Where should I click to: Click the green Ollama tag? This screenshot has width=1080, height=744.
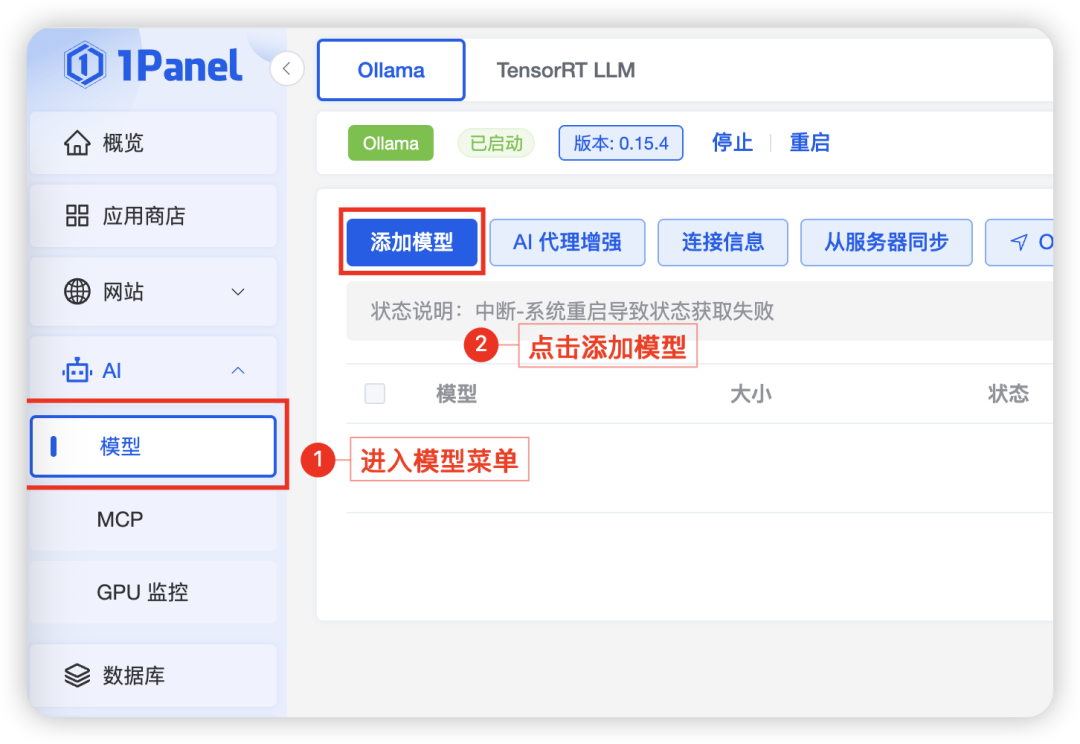pyautogui.click(x=391, y=143)
